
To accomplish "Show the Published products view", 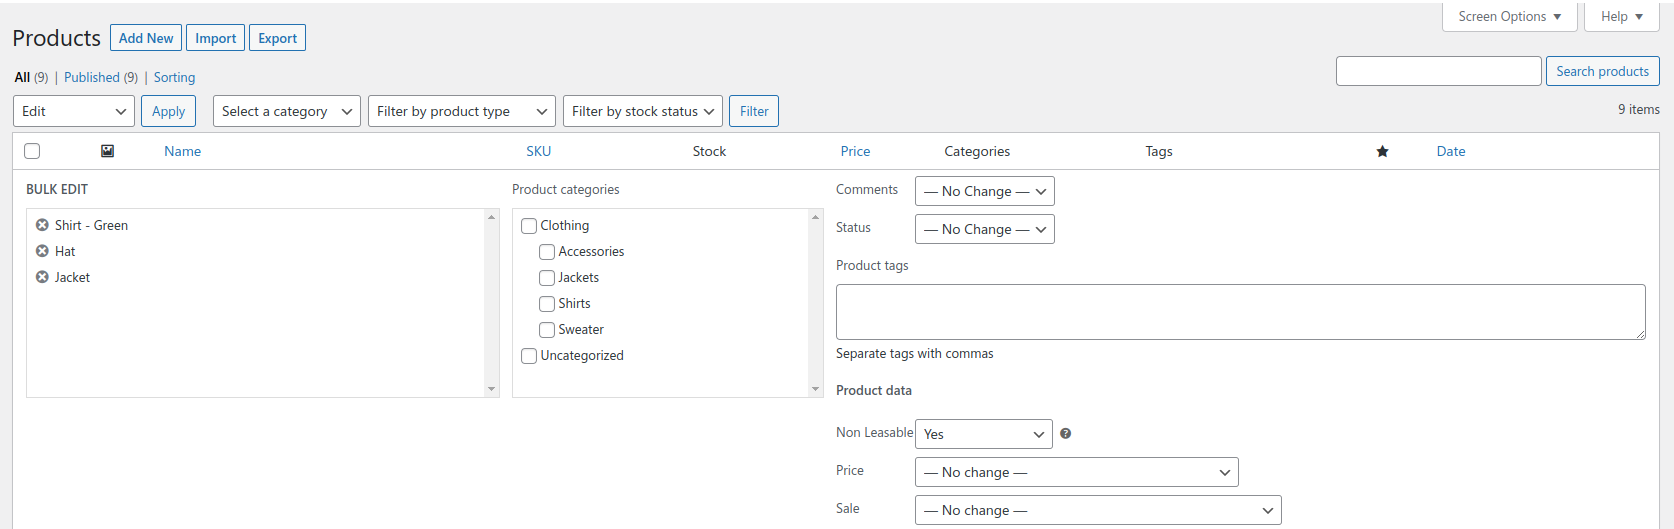I will point(92,77).
